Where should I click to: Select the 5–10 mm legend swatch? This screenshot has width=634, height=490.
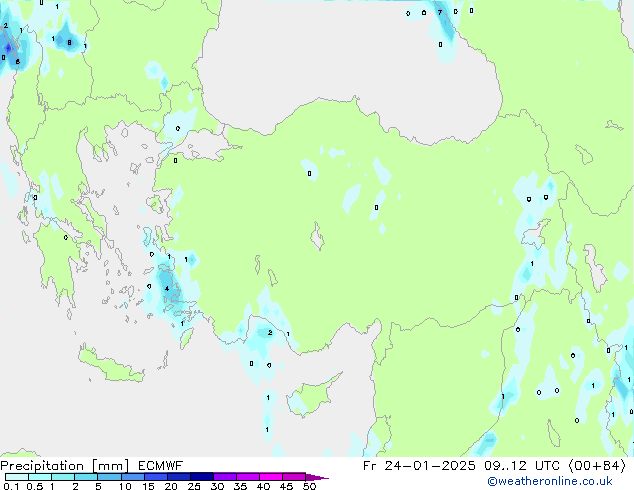coord(109,477)
